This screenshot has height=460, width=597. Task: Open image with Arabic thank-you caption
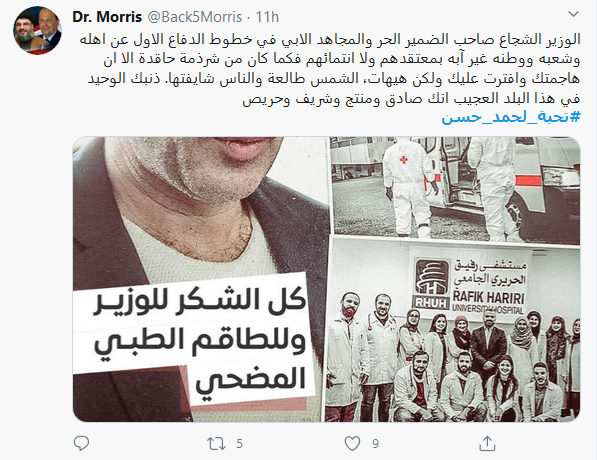coord(201,279)
